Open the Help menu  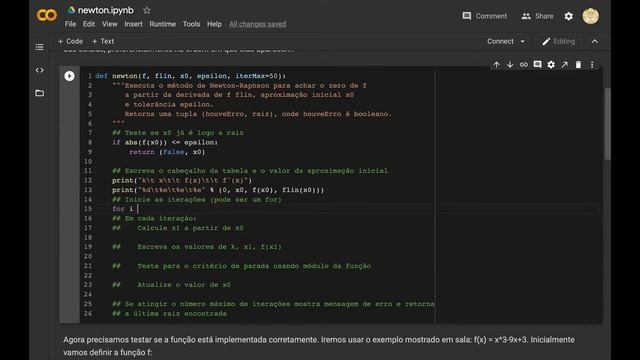pyautogui.click(x=214, y=24)
